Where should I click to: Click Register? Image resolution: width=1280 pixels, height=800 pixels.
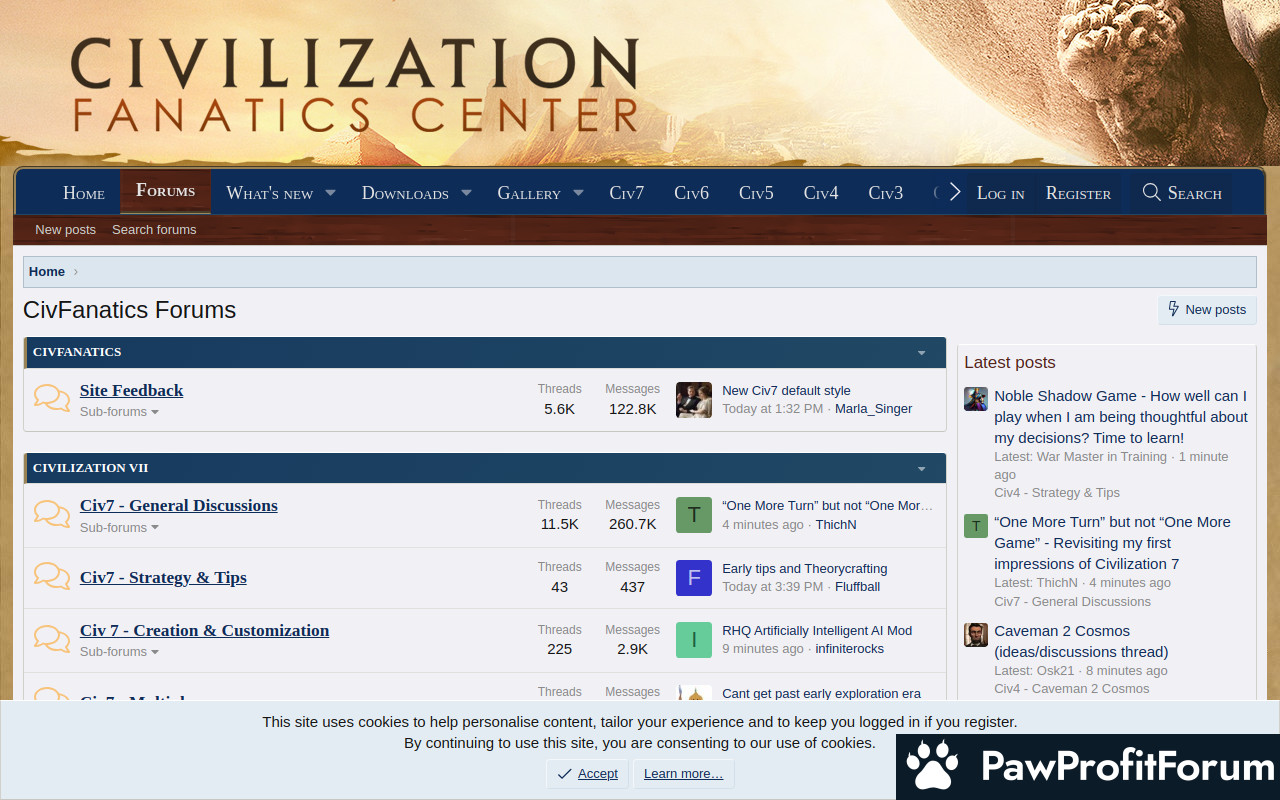click(x=1078, y=193)
